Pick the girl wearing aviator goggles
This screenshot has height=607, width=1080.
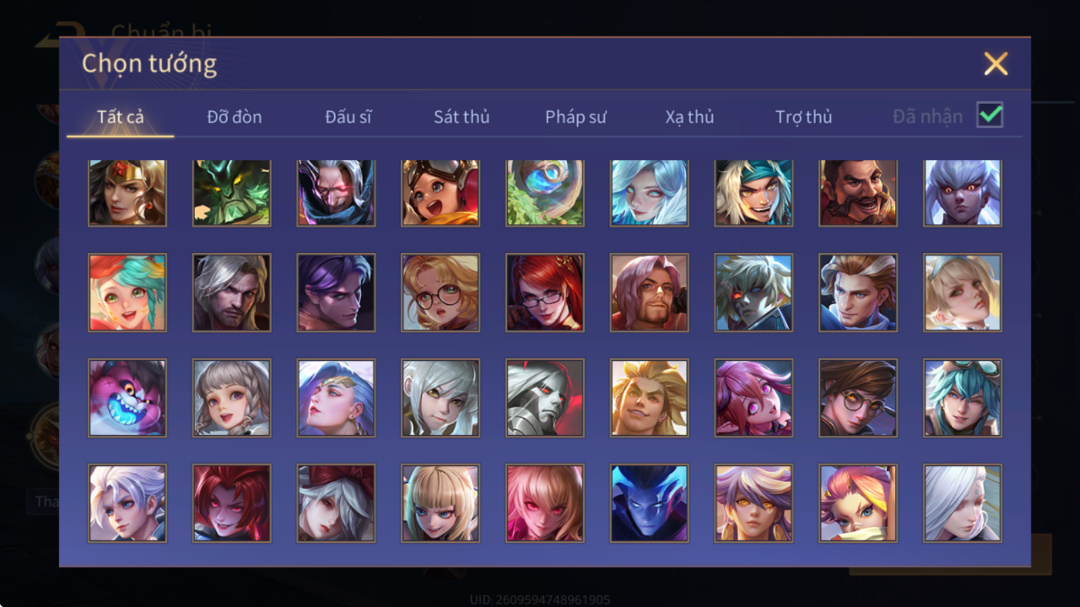[441, 193]
